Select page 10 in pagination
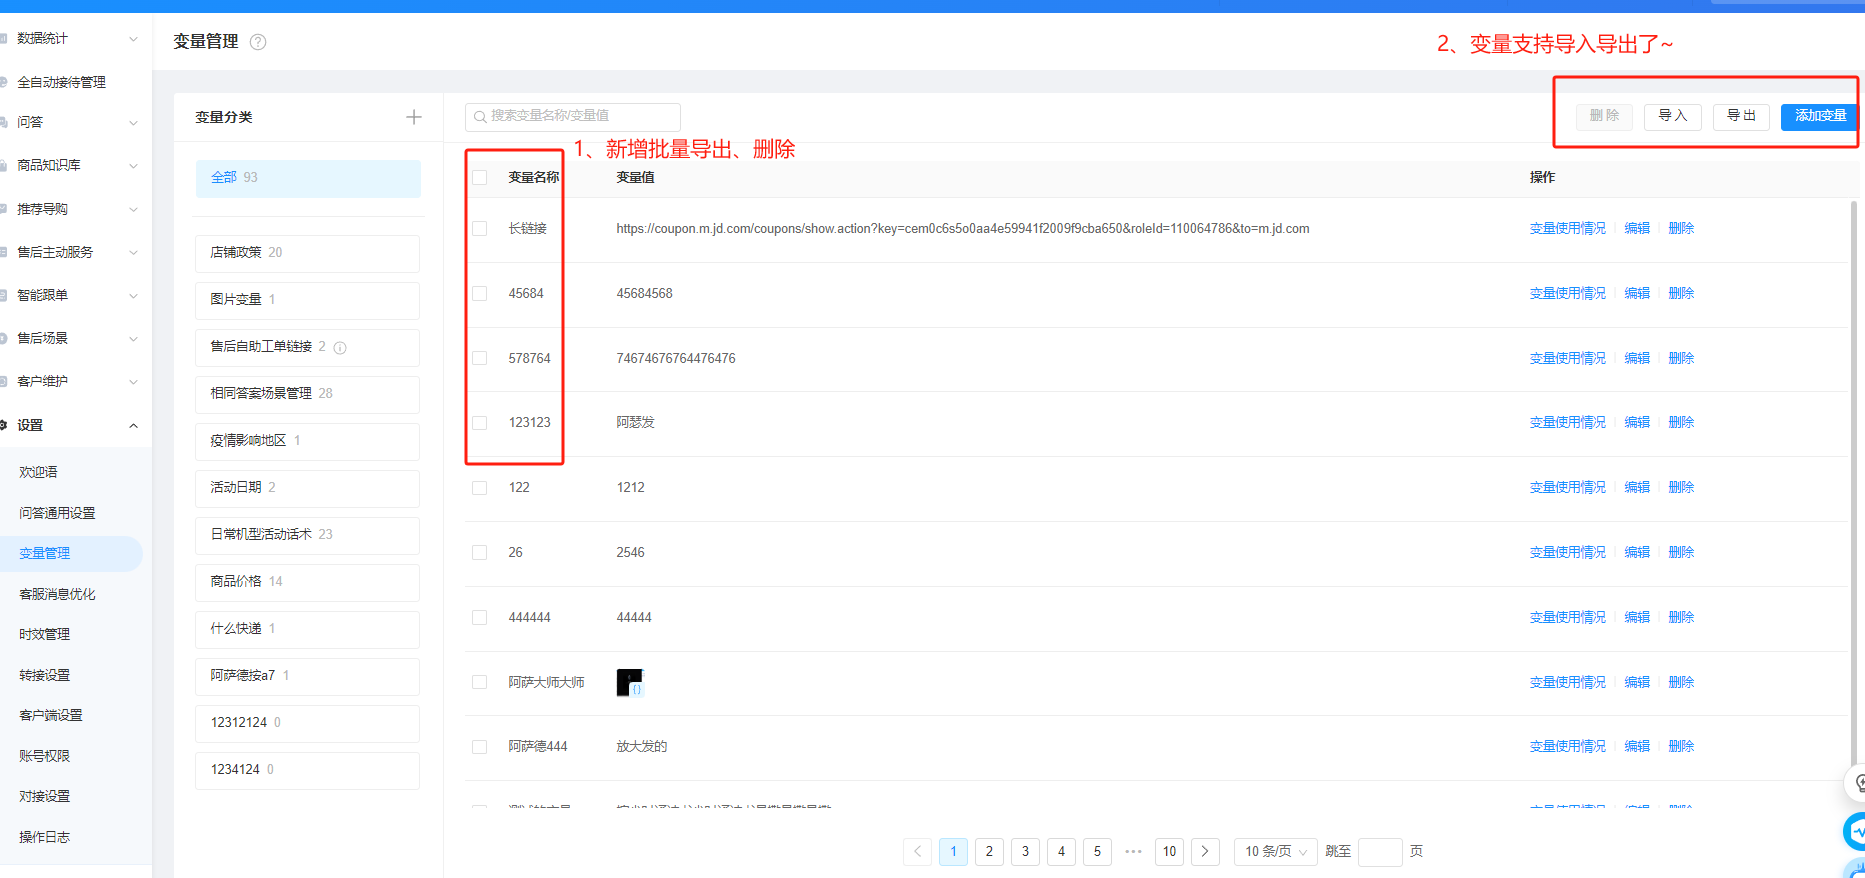 (x=1169, y=852)
